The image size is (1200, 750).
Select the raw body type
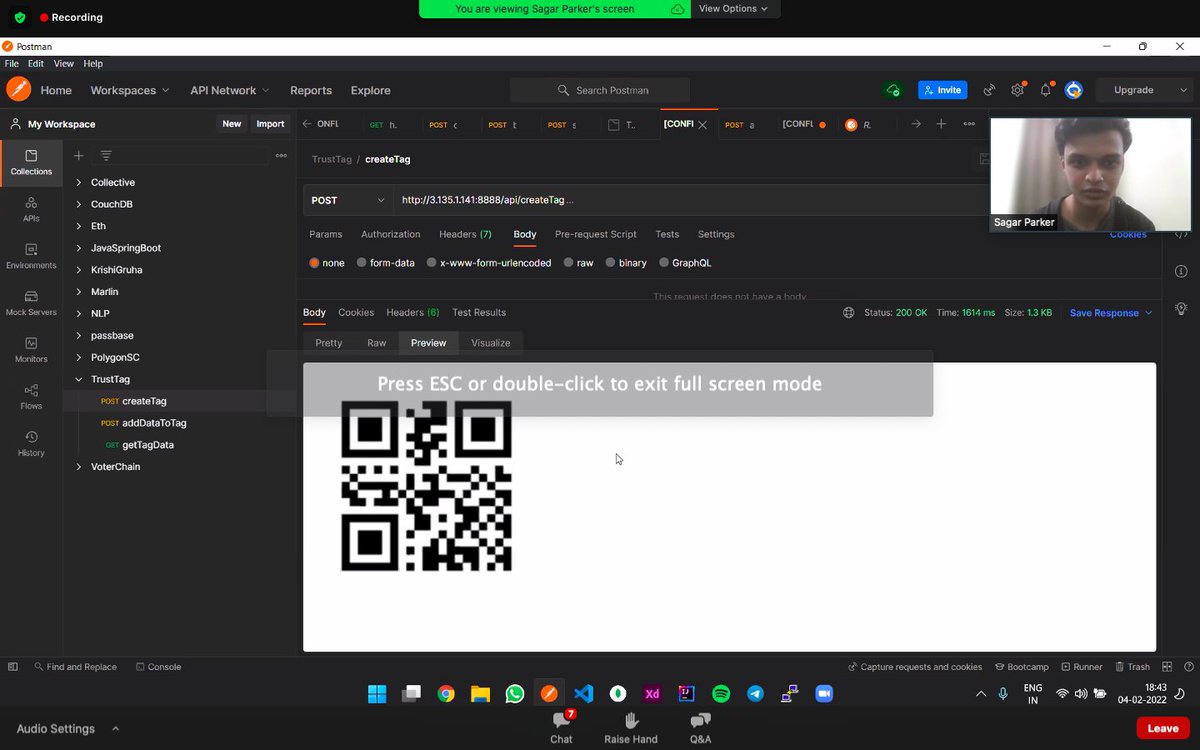(578, 263)
